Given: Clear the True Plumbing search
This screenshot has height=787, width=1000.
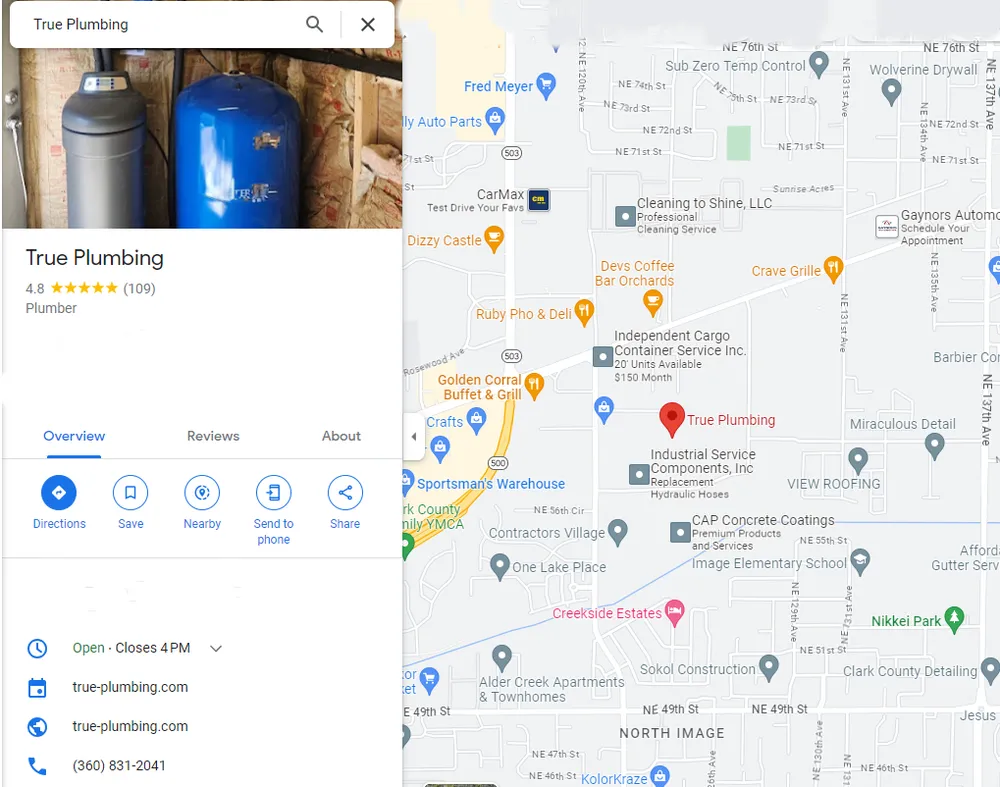Looking at the screenshot, I should click(x=367, y=24).
